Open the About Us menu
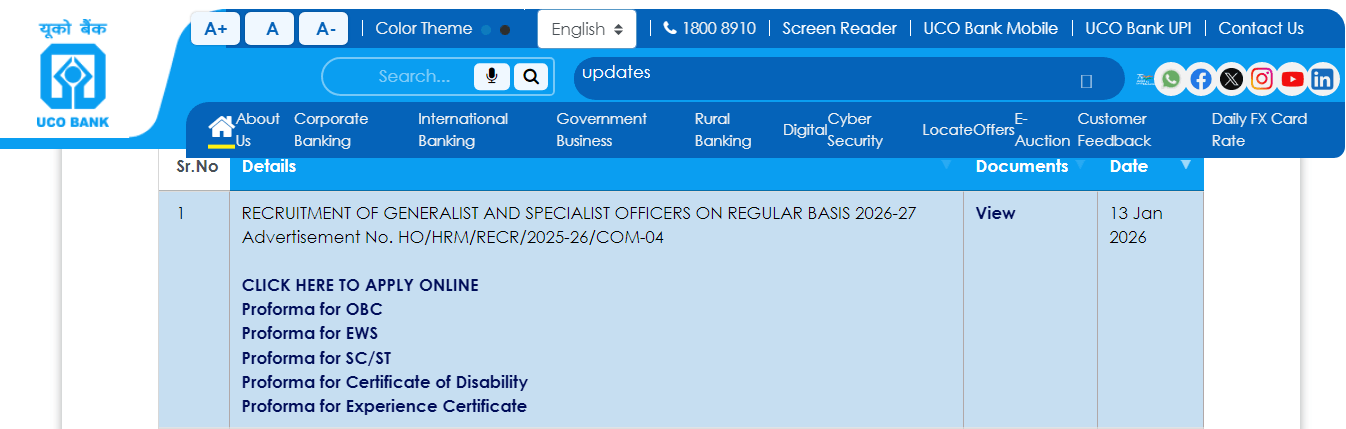 [x=258, y=130]
